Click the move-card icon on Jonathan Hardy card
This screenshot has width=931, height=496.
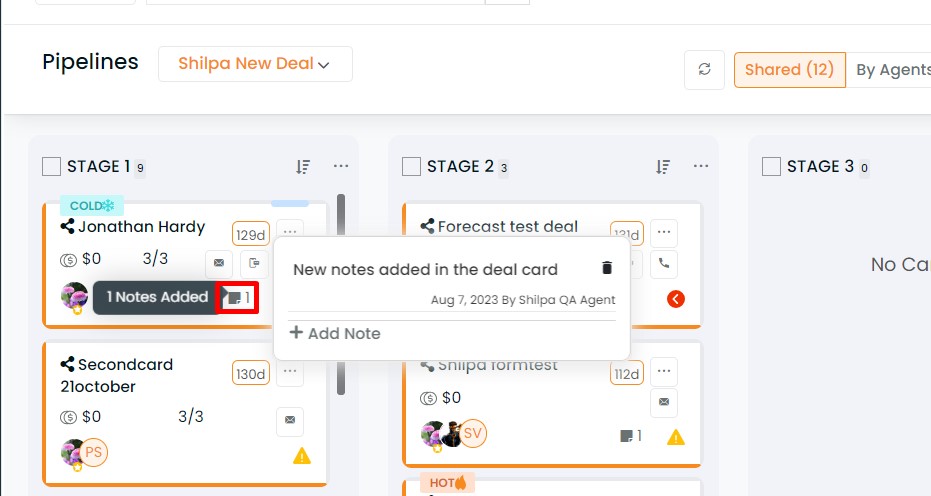point(254,263)
